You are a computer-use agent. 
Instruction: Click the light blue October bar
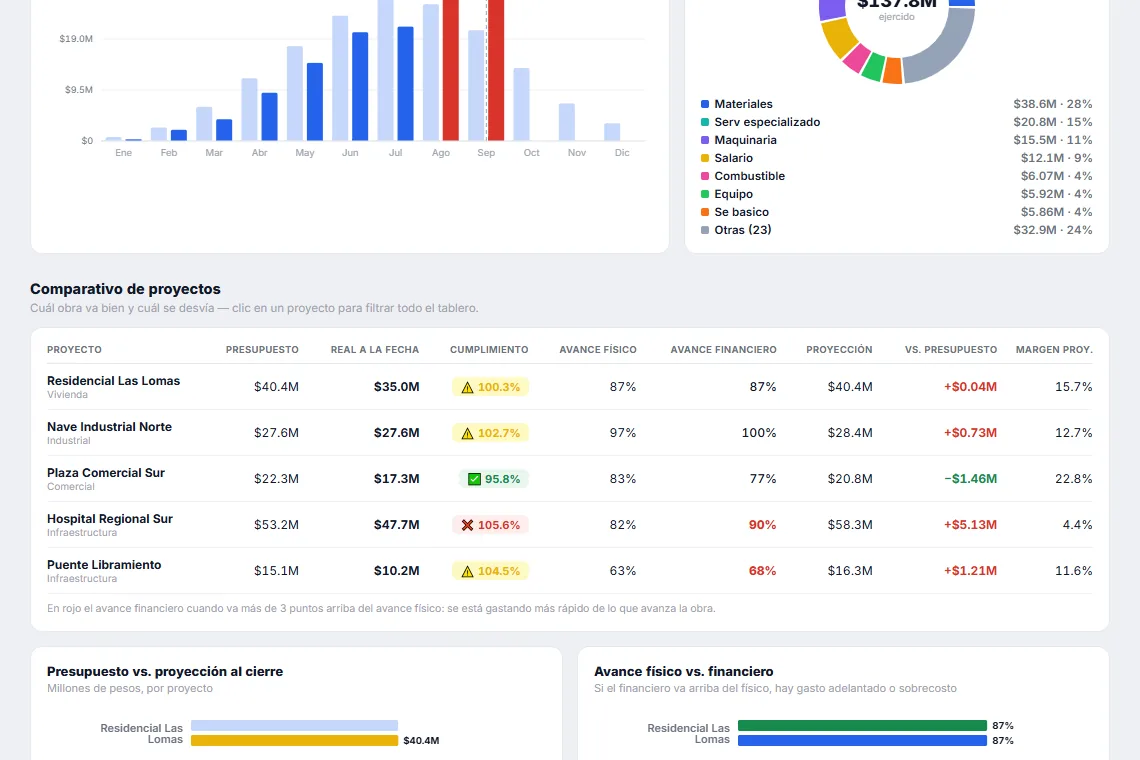click(521, 104)
